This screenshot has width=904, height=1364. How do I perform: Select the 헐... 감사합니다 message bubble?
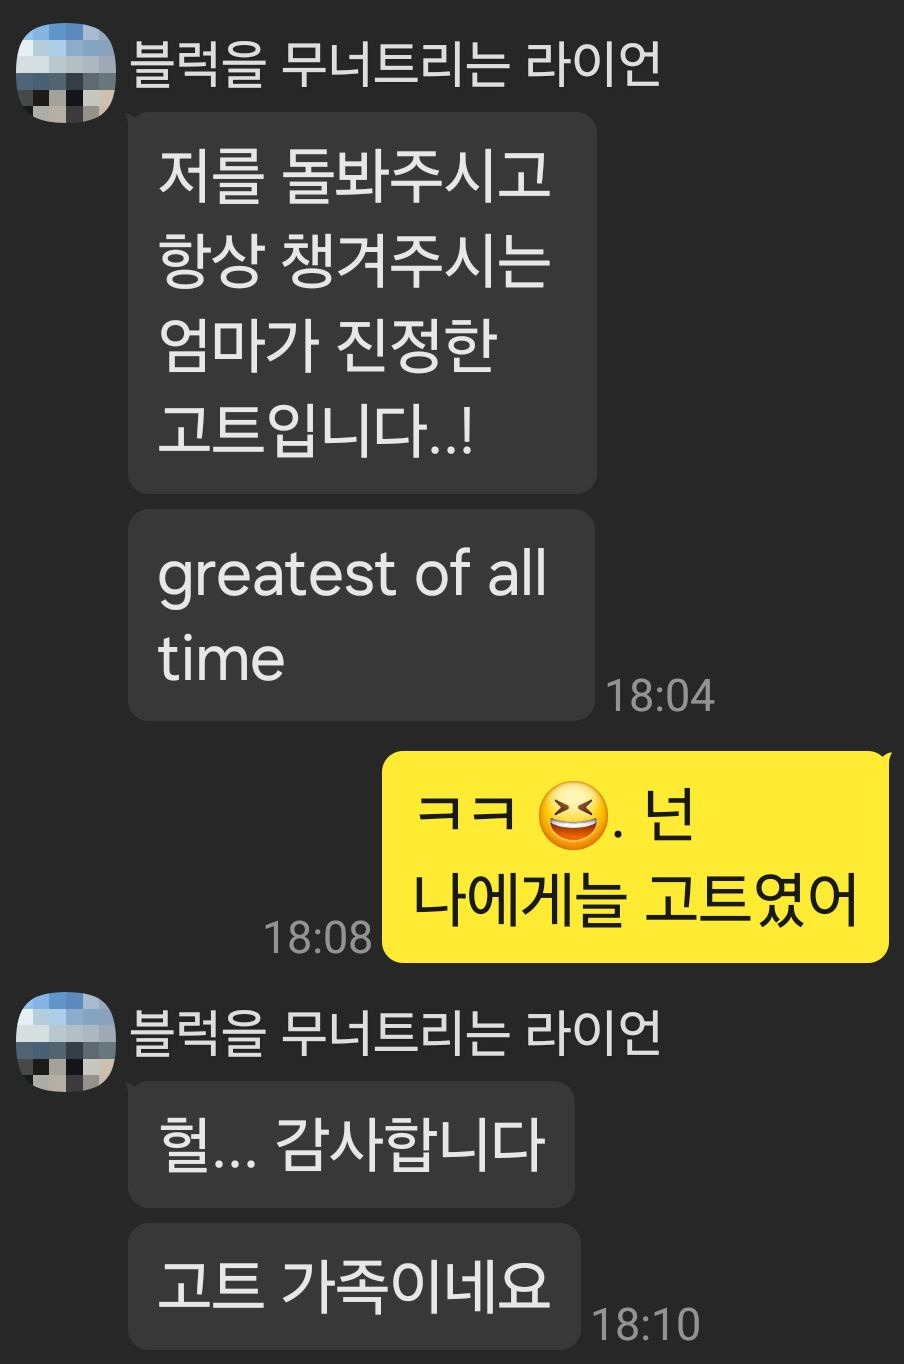click(351, 1144)
